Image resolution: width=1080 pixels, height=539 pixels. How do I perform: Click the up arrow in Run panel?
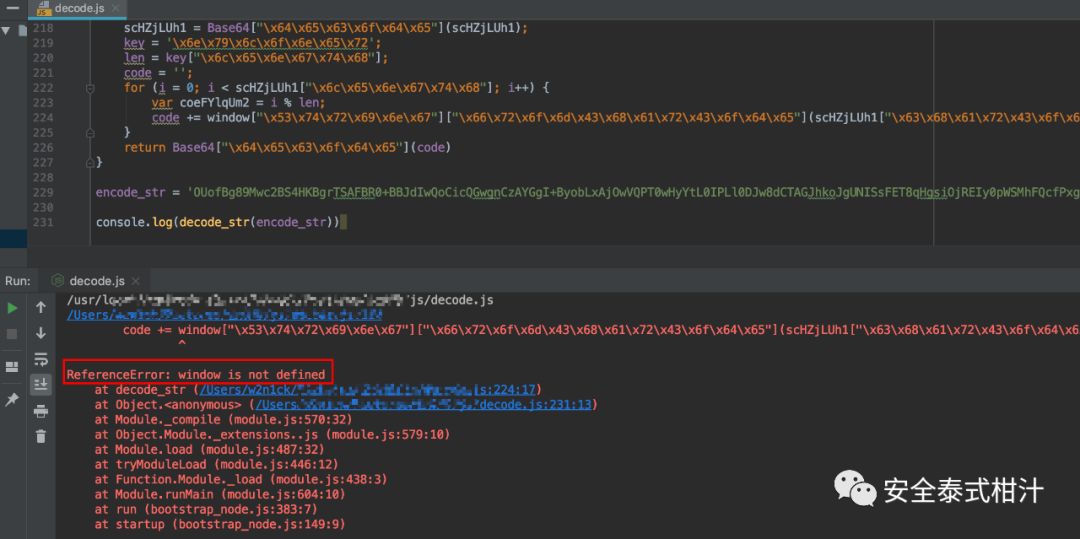click(x=41, y=308)
